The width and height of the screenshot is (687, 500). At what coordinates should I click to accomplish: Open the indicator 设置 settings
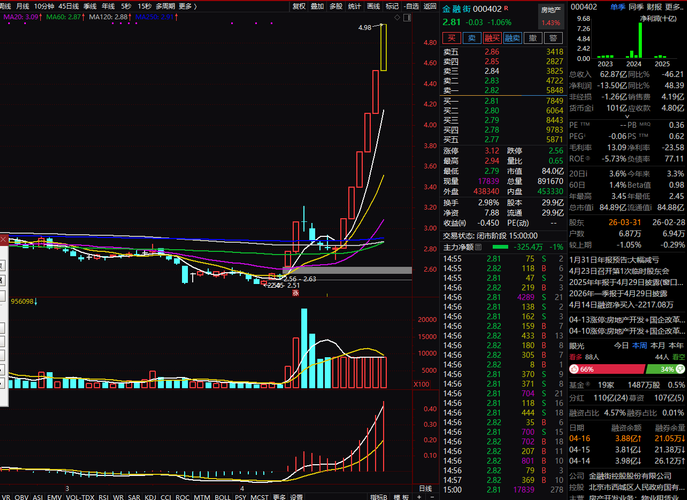click(x=297, y=497)
